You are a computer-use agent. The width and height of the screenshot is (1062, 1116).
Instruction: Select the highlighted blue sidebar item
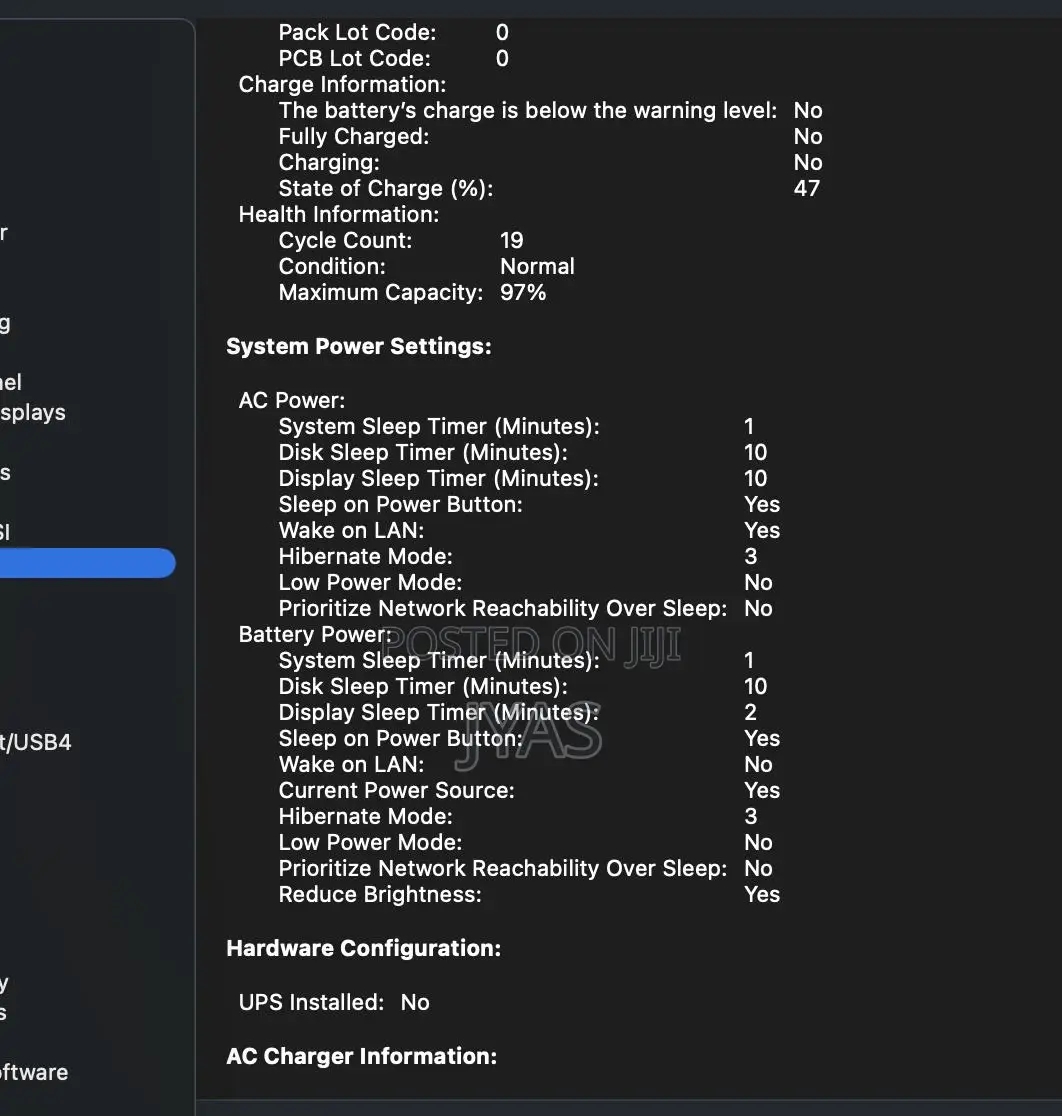(88, 563)
